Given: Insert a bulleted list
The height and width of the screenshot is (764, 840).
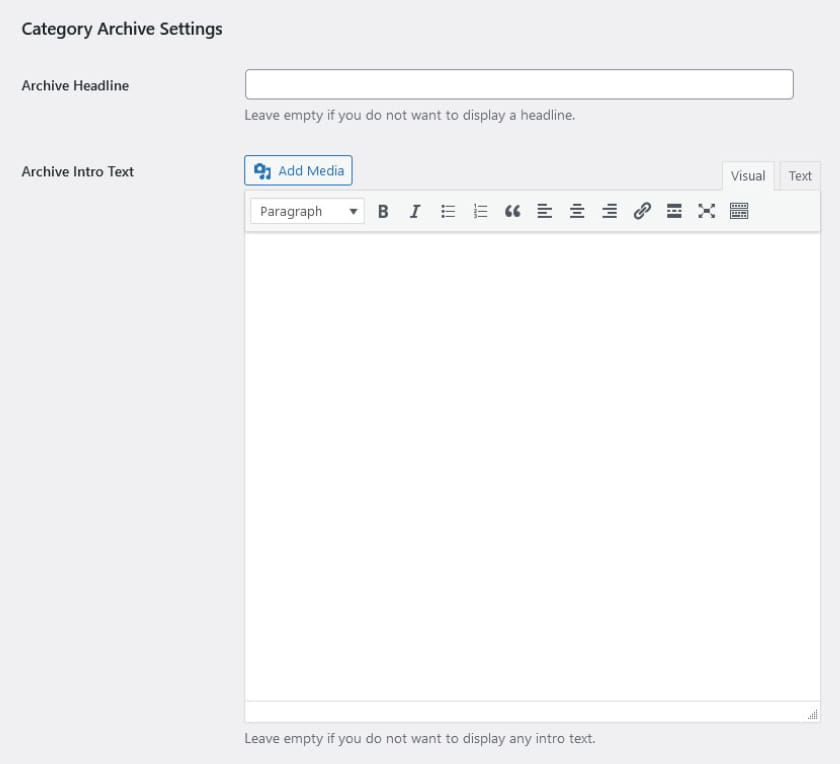Looking at the screenshot, I should point(448,211).
